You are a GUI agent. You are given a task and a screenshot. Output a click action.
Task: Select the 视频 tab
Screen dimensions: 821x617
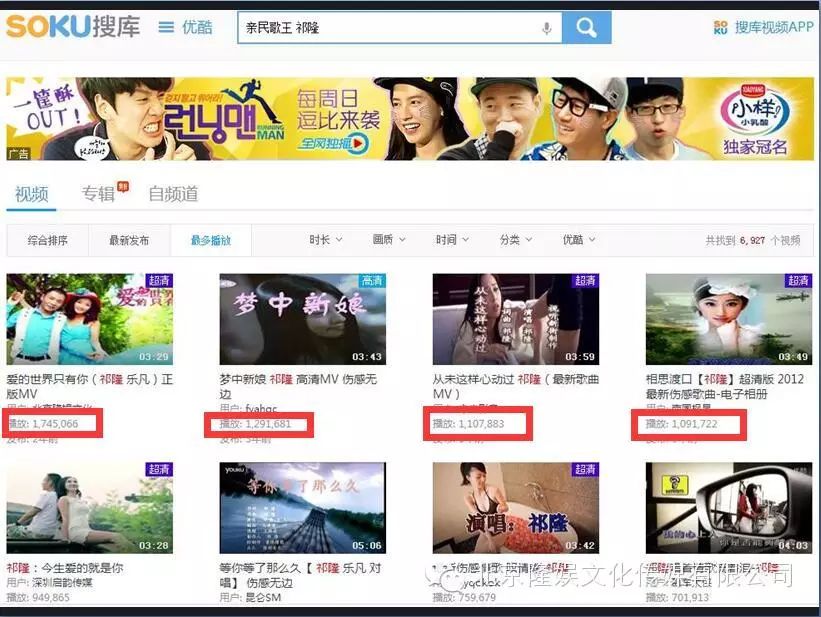pyautogui.click(x=31, y=194)
